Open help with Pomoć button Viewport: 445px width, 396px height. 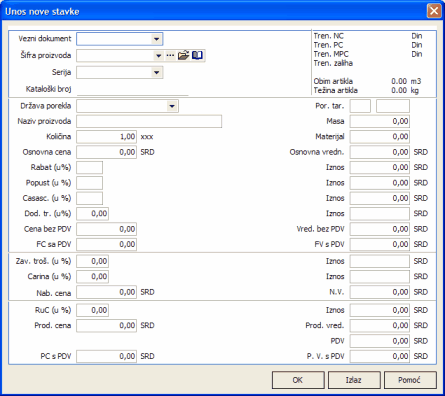tap(410, 380)
